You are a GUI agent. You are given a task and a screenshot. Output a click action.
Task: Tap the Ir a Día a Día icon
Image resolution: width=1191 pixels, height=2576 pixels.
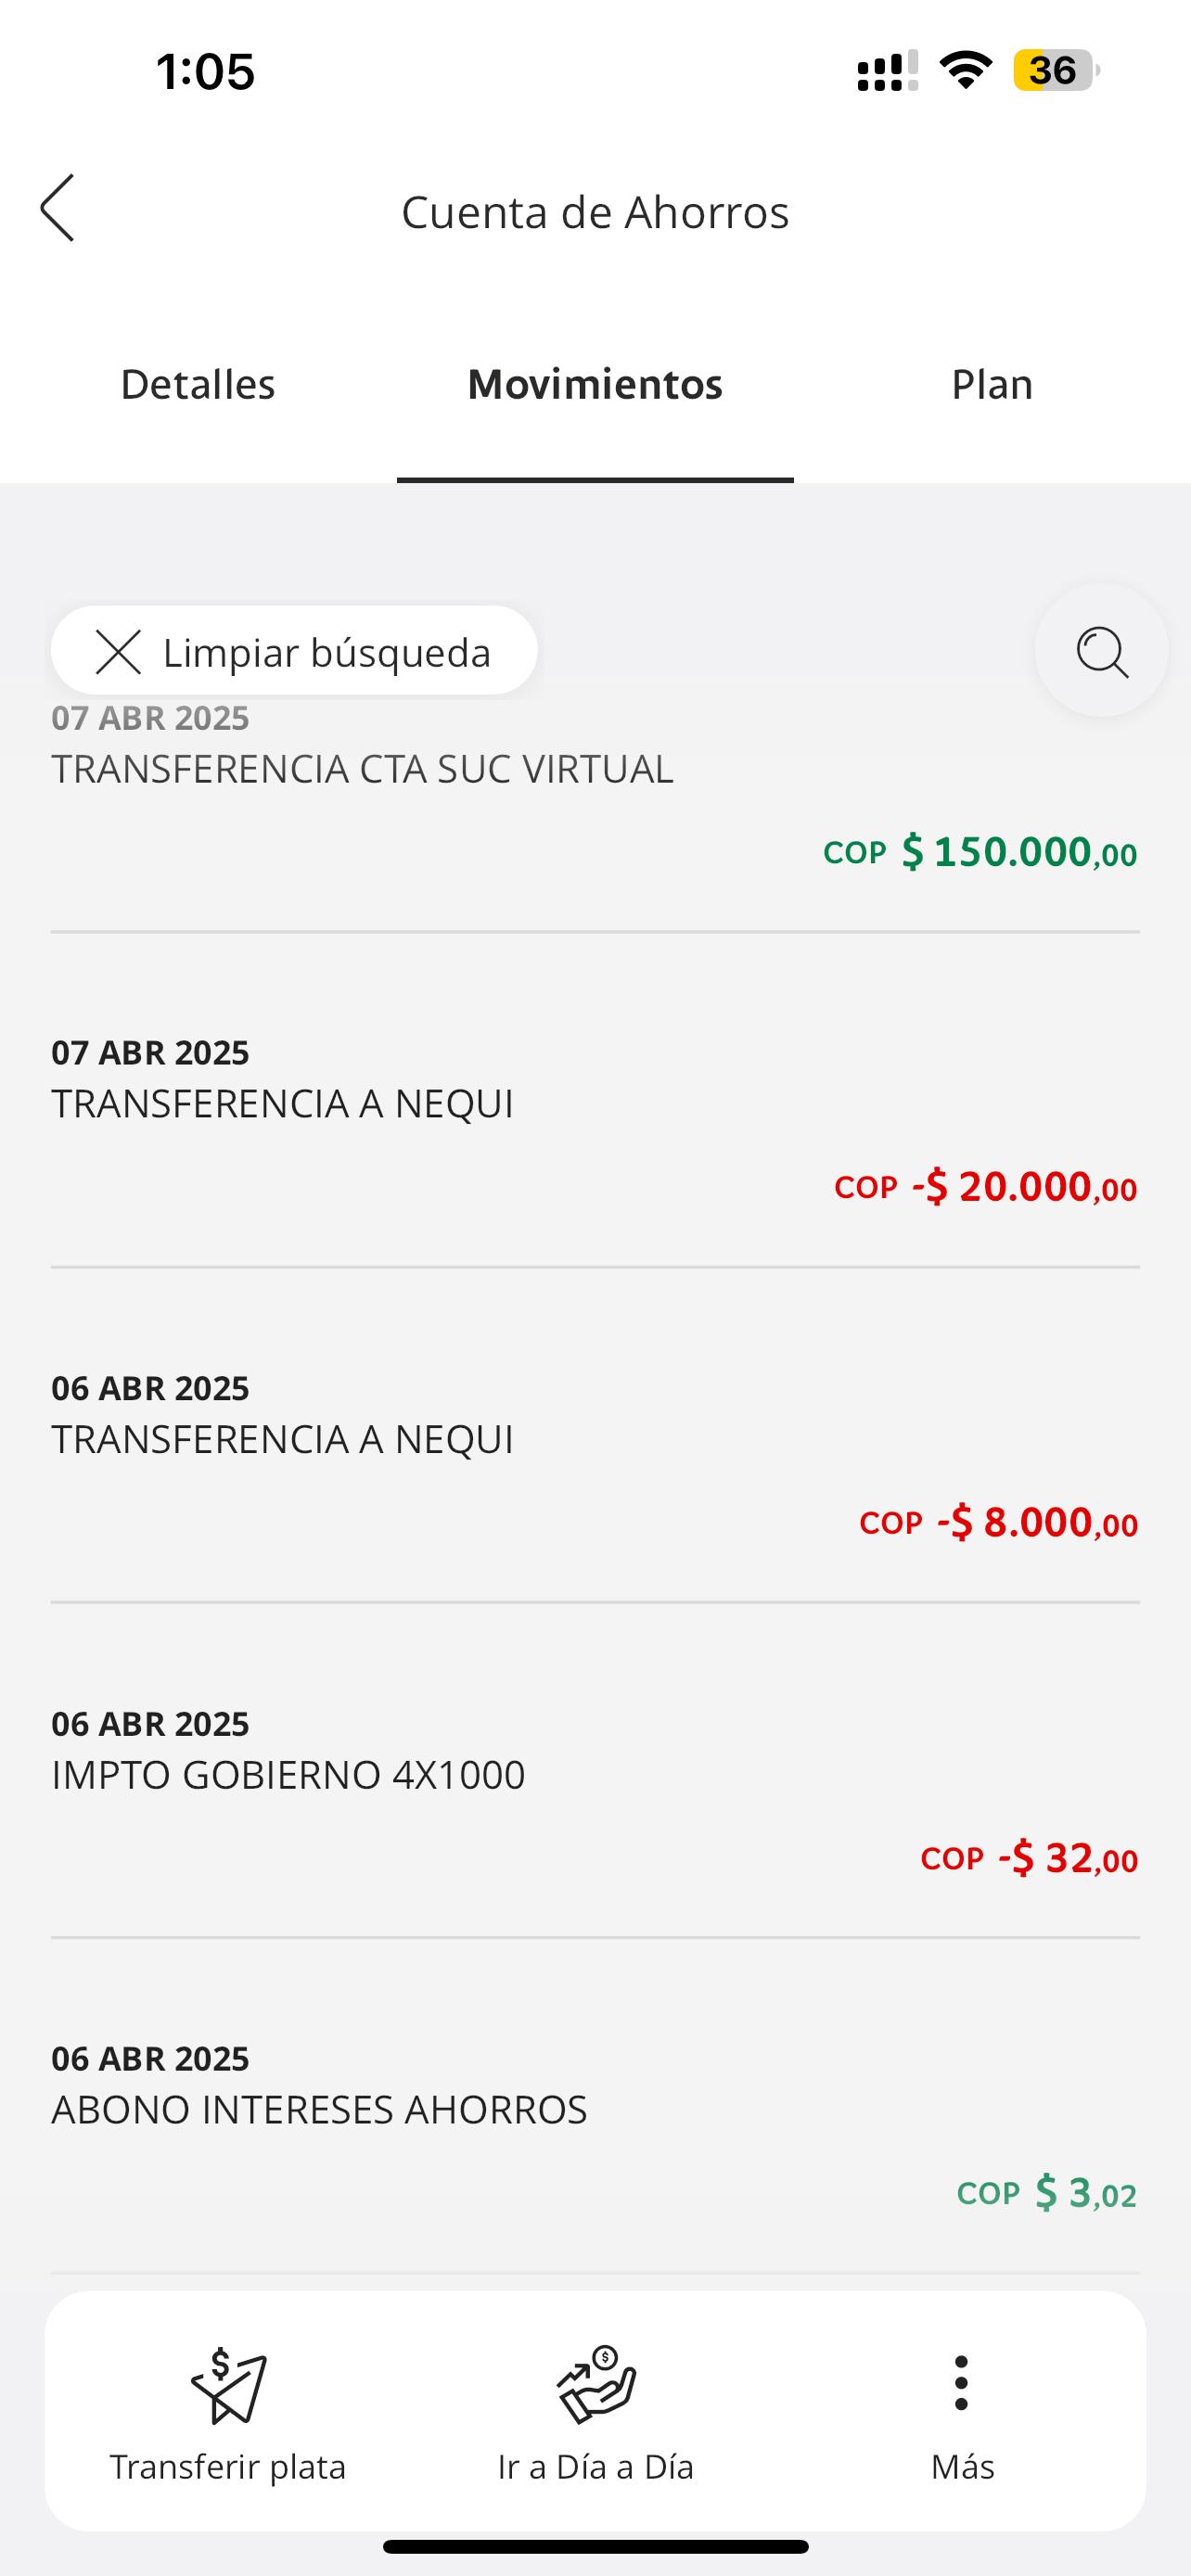[x=596, y=2386]
